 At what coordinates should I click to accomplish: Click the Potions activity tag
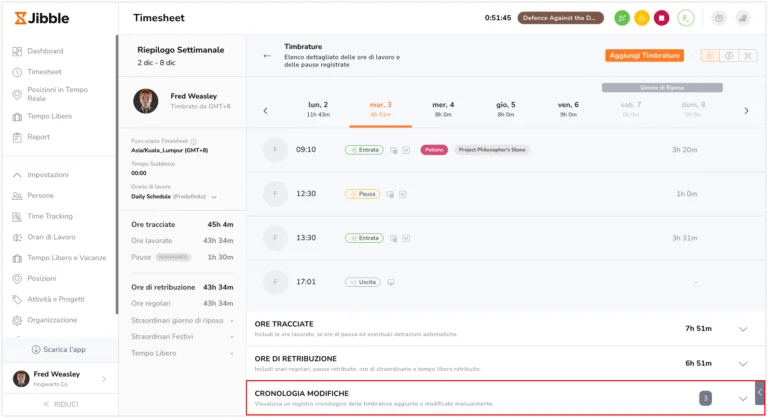pyautogui.click(x=434, y=150)
